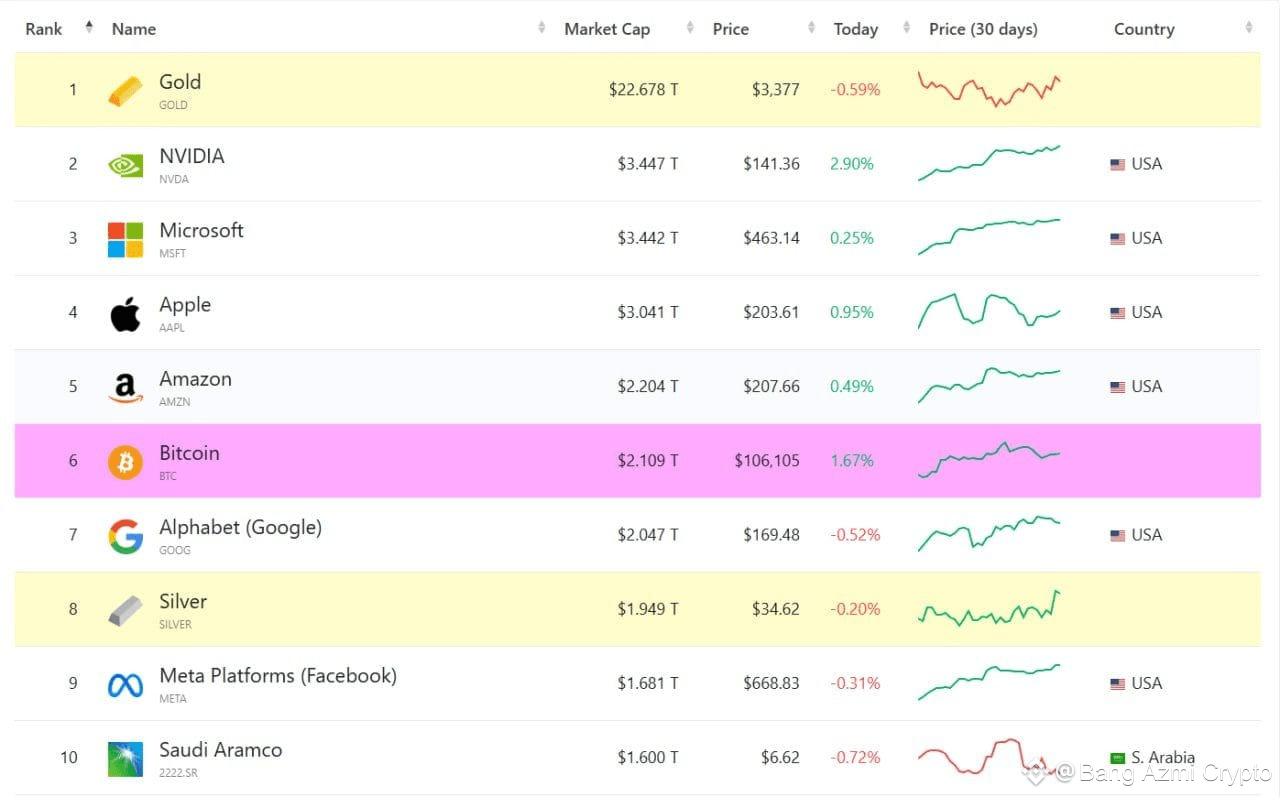Sort by Country column arrows
1280x797 pixels.
[x=1249, y=28]
